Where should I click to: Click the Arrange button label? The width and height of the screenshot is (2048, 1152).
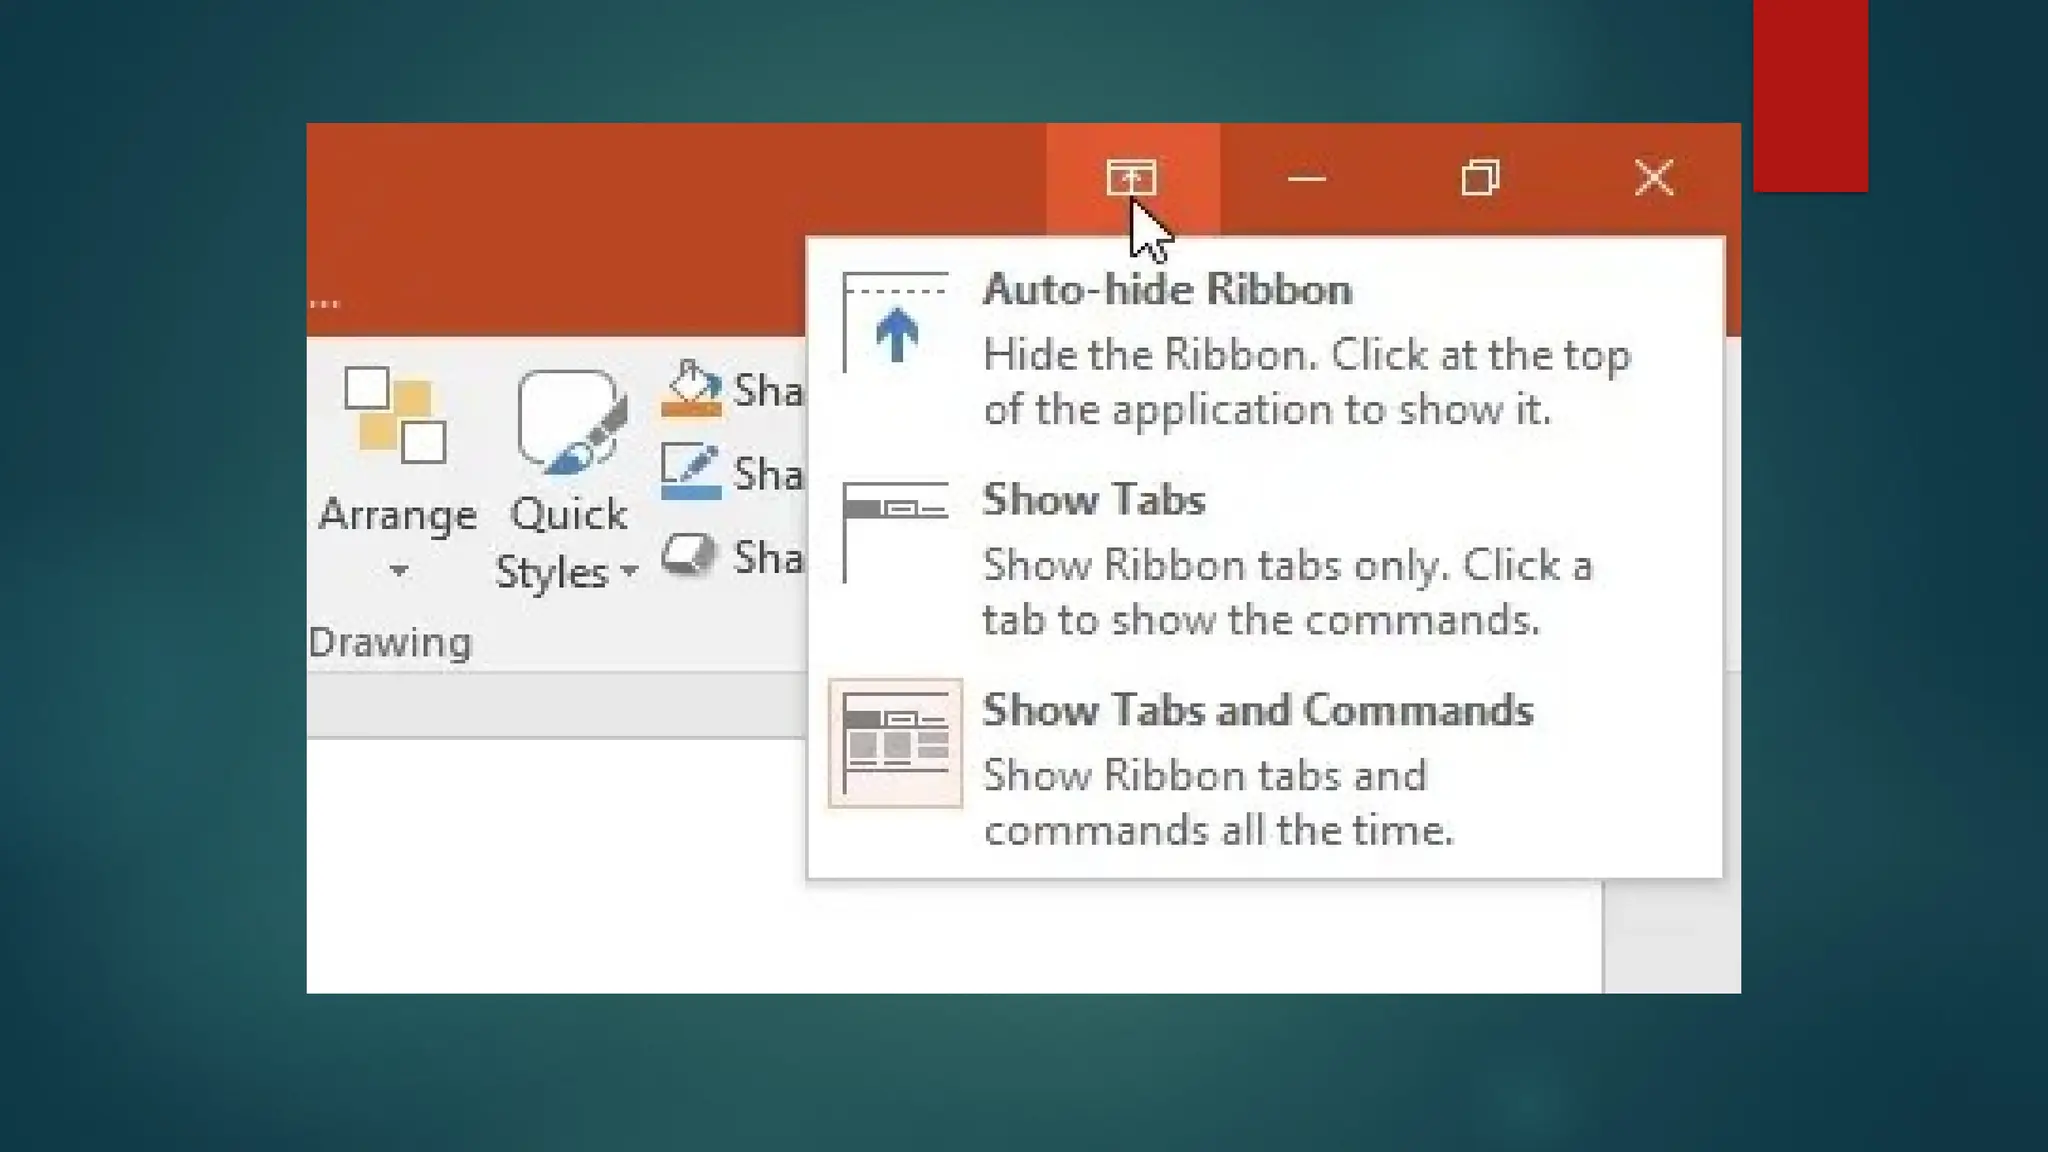click(397, 515)
